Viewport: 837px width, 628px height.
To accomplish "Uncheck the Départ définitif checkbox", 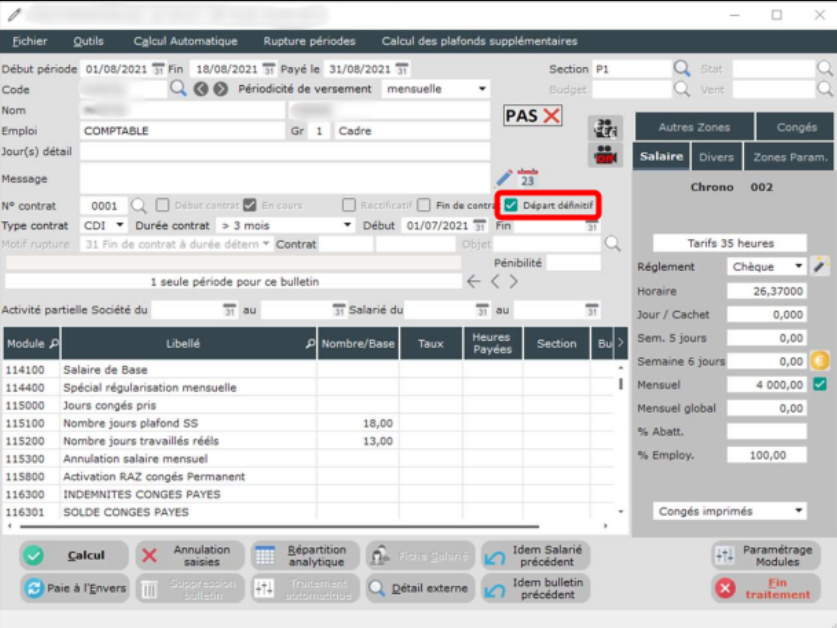I will point(511,205).
